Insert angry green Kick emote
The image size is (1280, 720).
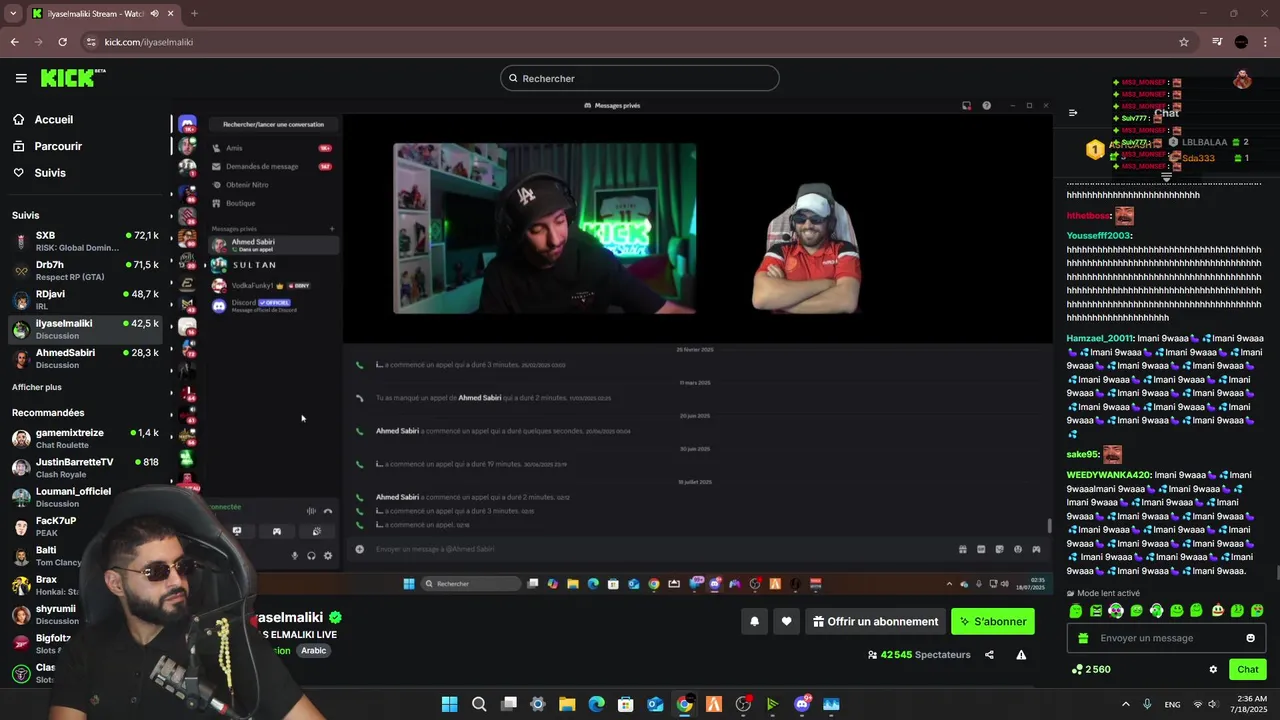[1096, 611]
